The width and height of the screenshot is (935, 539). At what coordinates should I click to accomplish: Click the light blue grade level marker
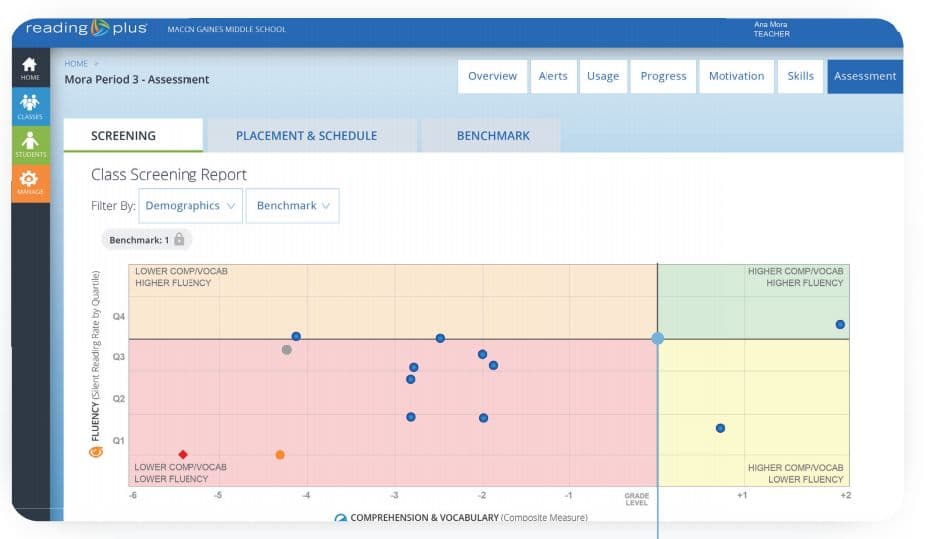coord(658,339)
